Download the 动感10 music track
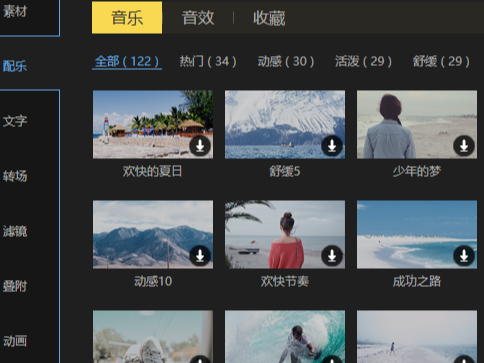 (200, 256)
